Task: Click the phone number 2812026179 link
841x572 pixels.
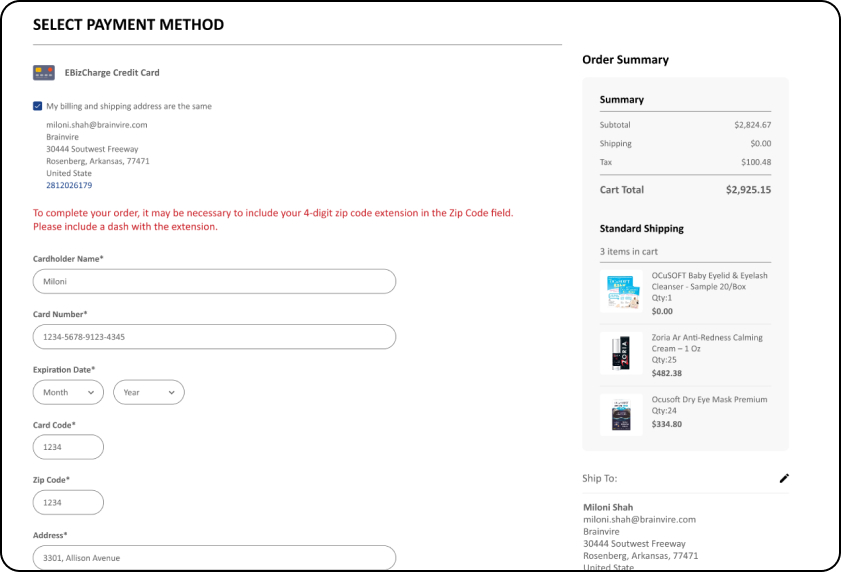Action: [69, 185]
